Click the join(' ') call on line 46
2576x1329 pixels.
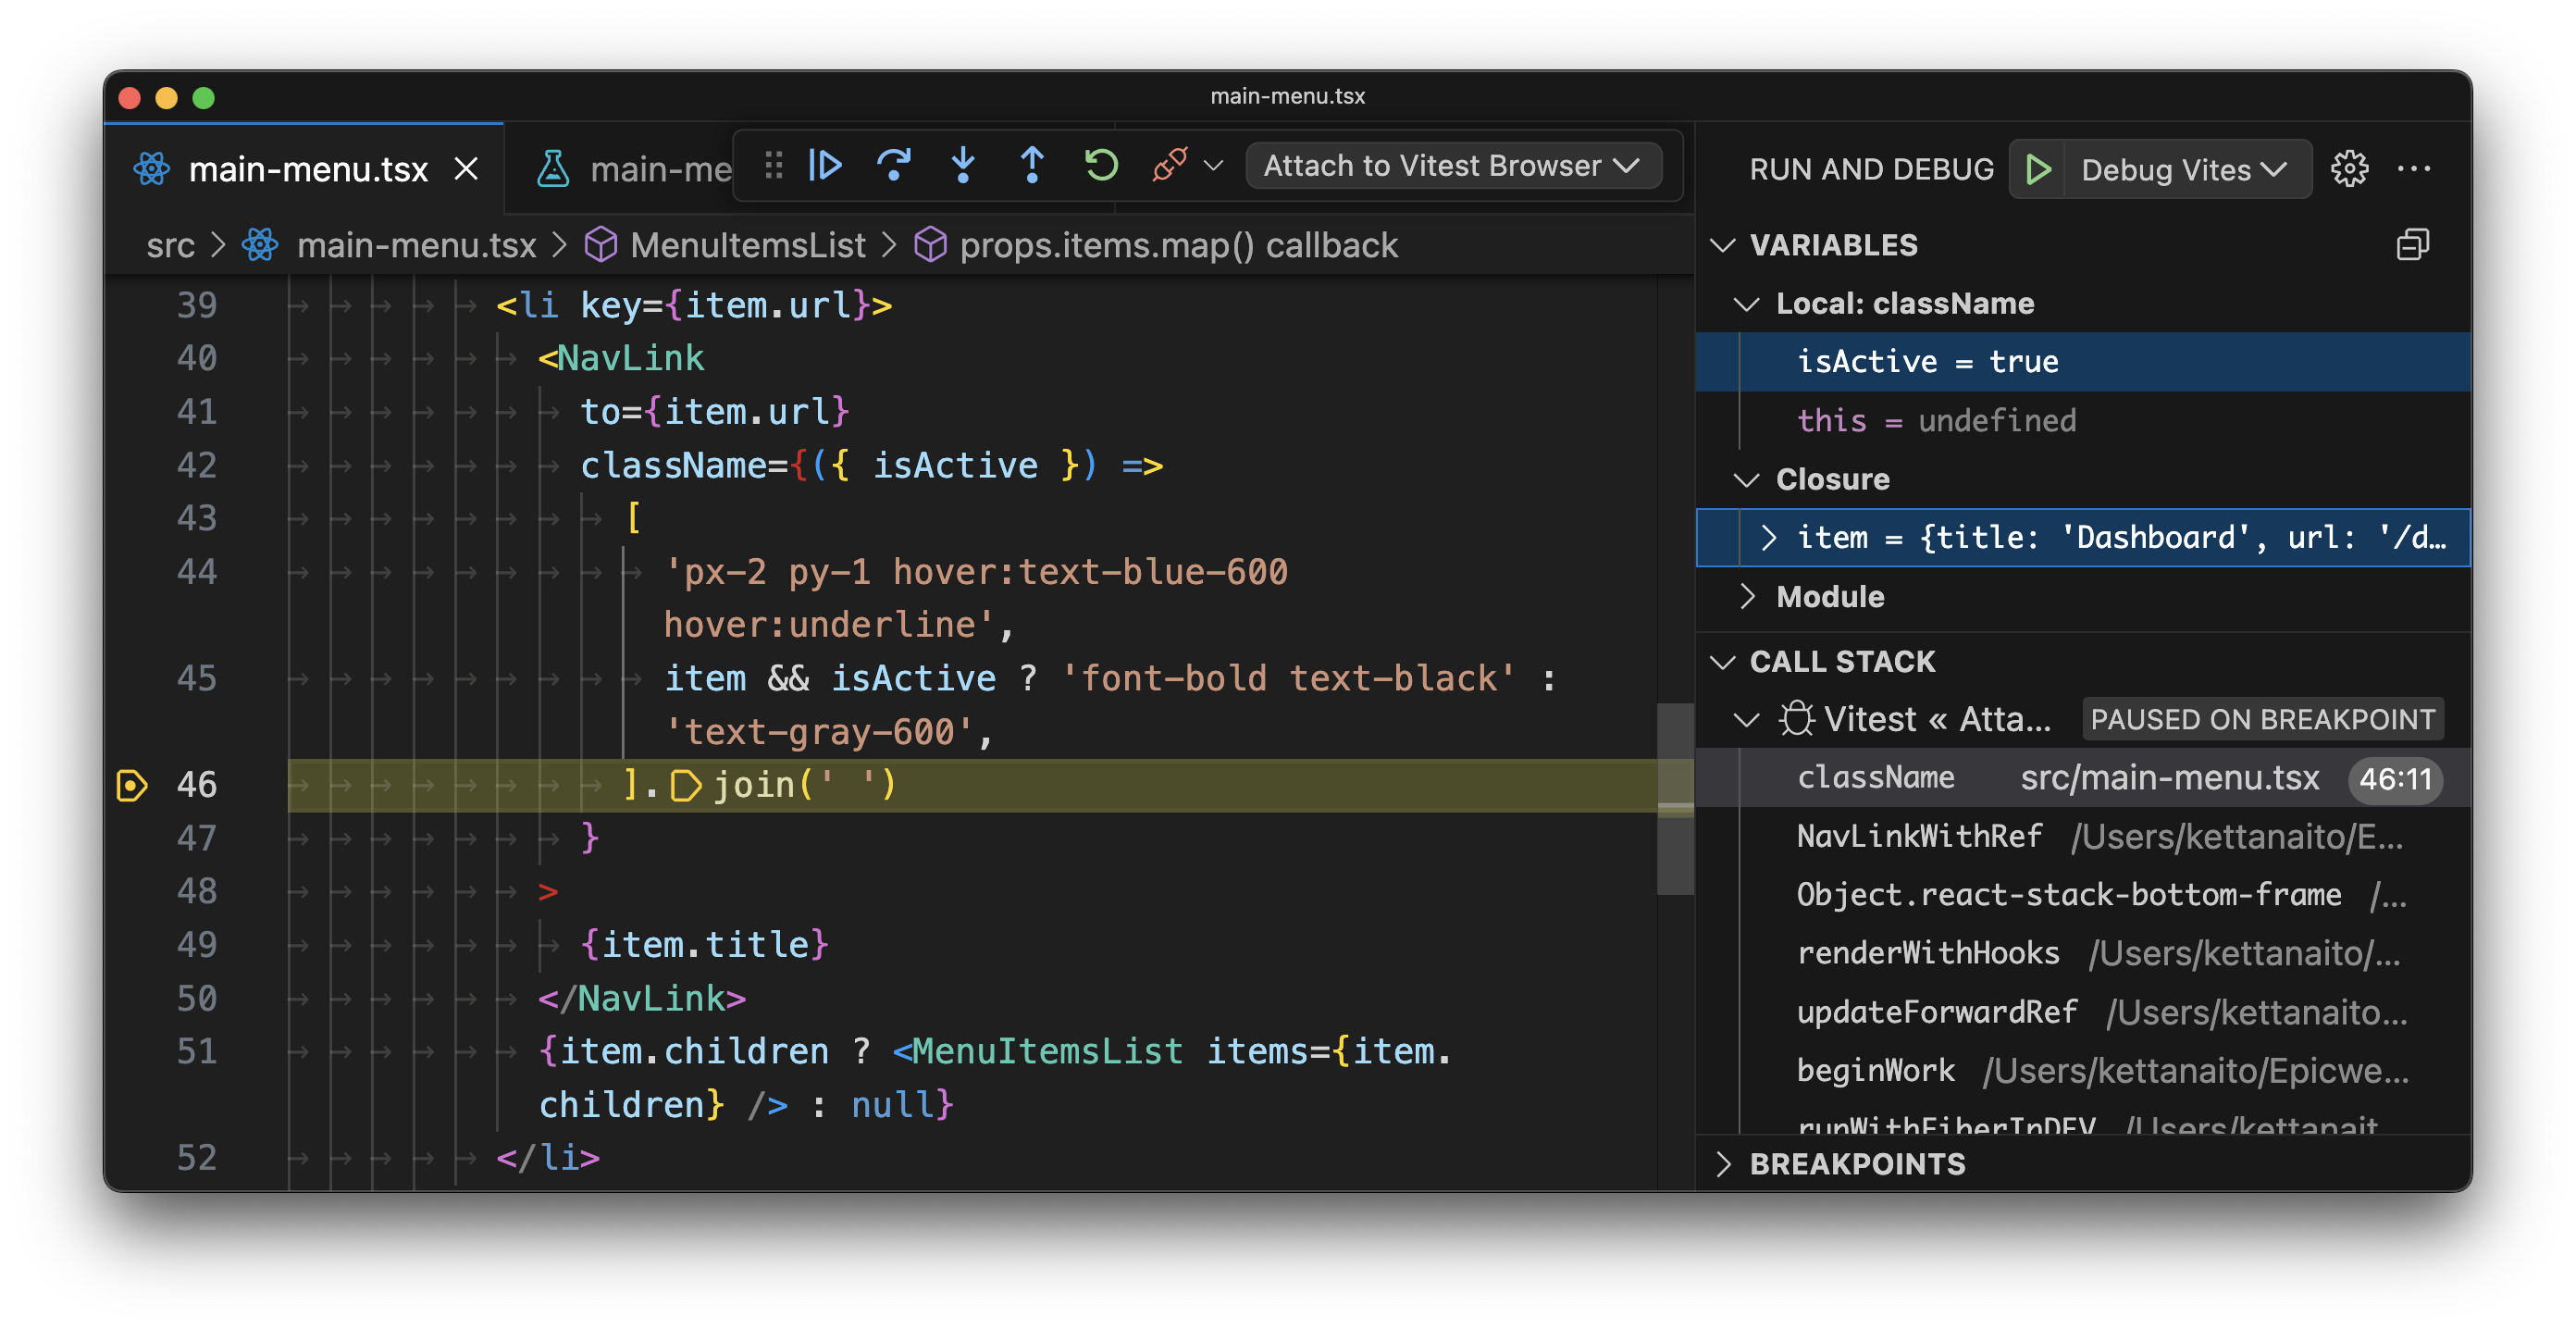coord(804,786)
